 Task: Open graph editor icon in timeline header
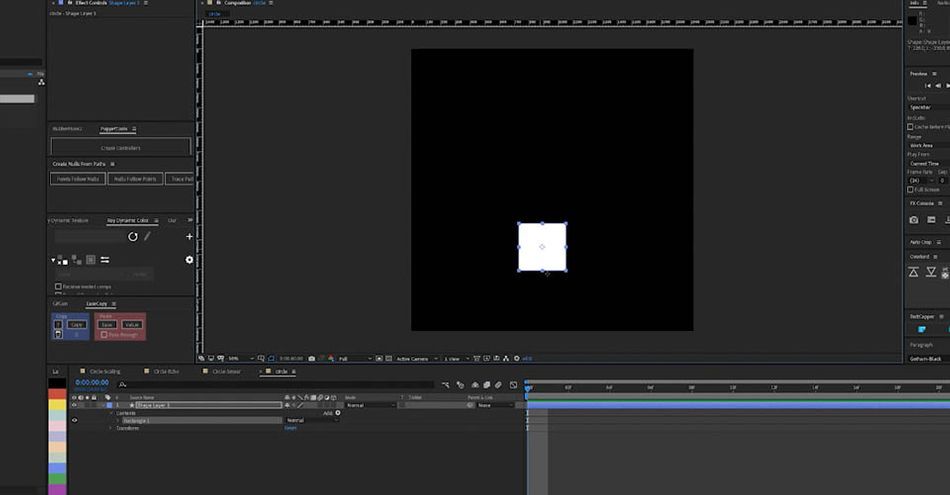(513, 385)
